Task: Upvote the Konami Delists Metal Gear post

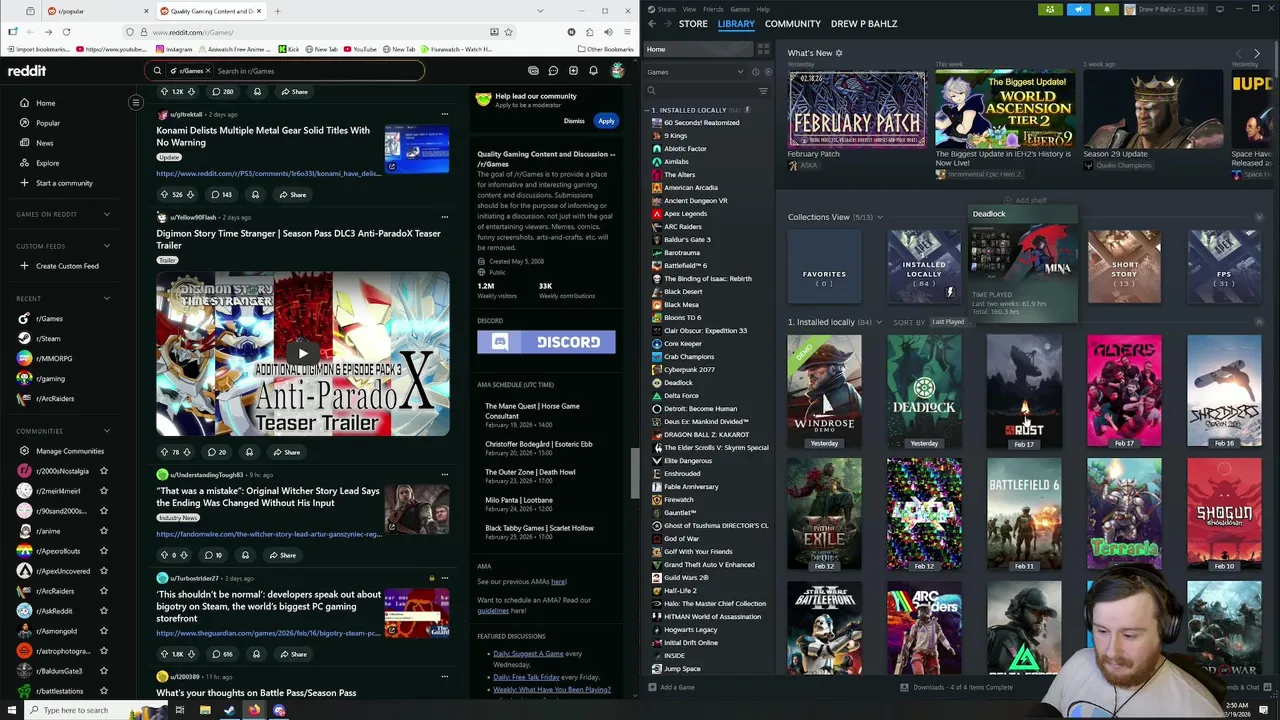Action: 165,195
